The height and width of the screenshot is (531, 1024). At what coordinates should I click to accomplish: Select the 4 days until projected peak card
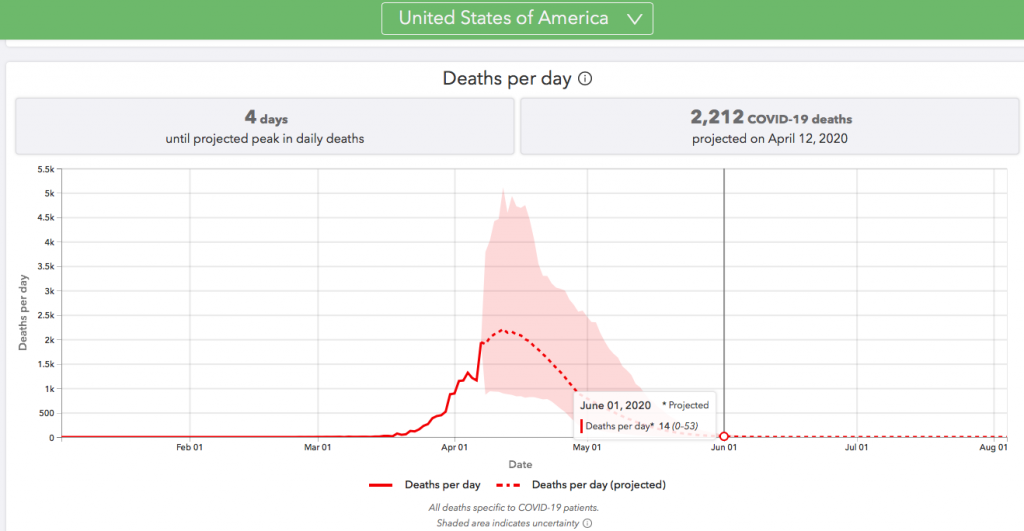264,128
